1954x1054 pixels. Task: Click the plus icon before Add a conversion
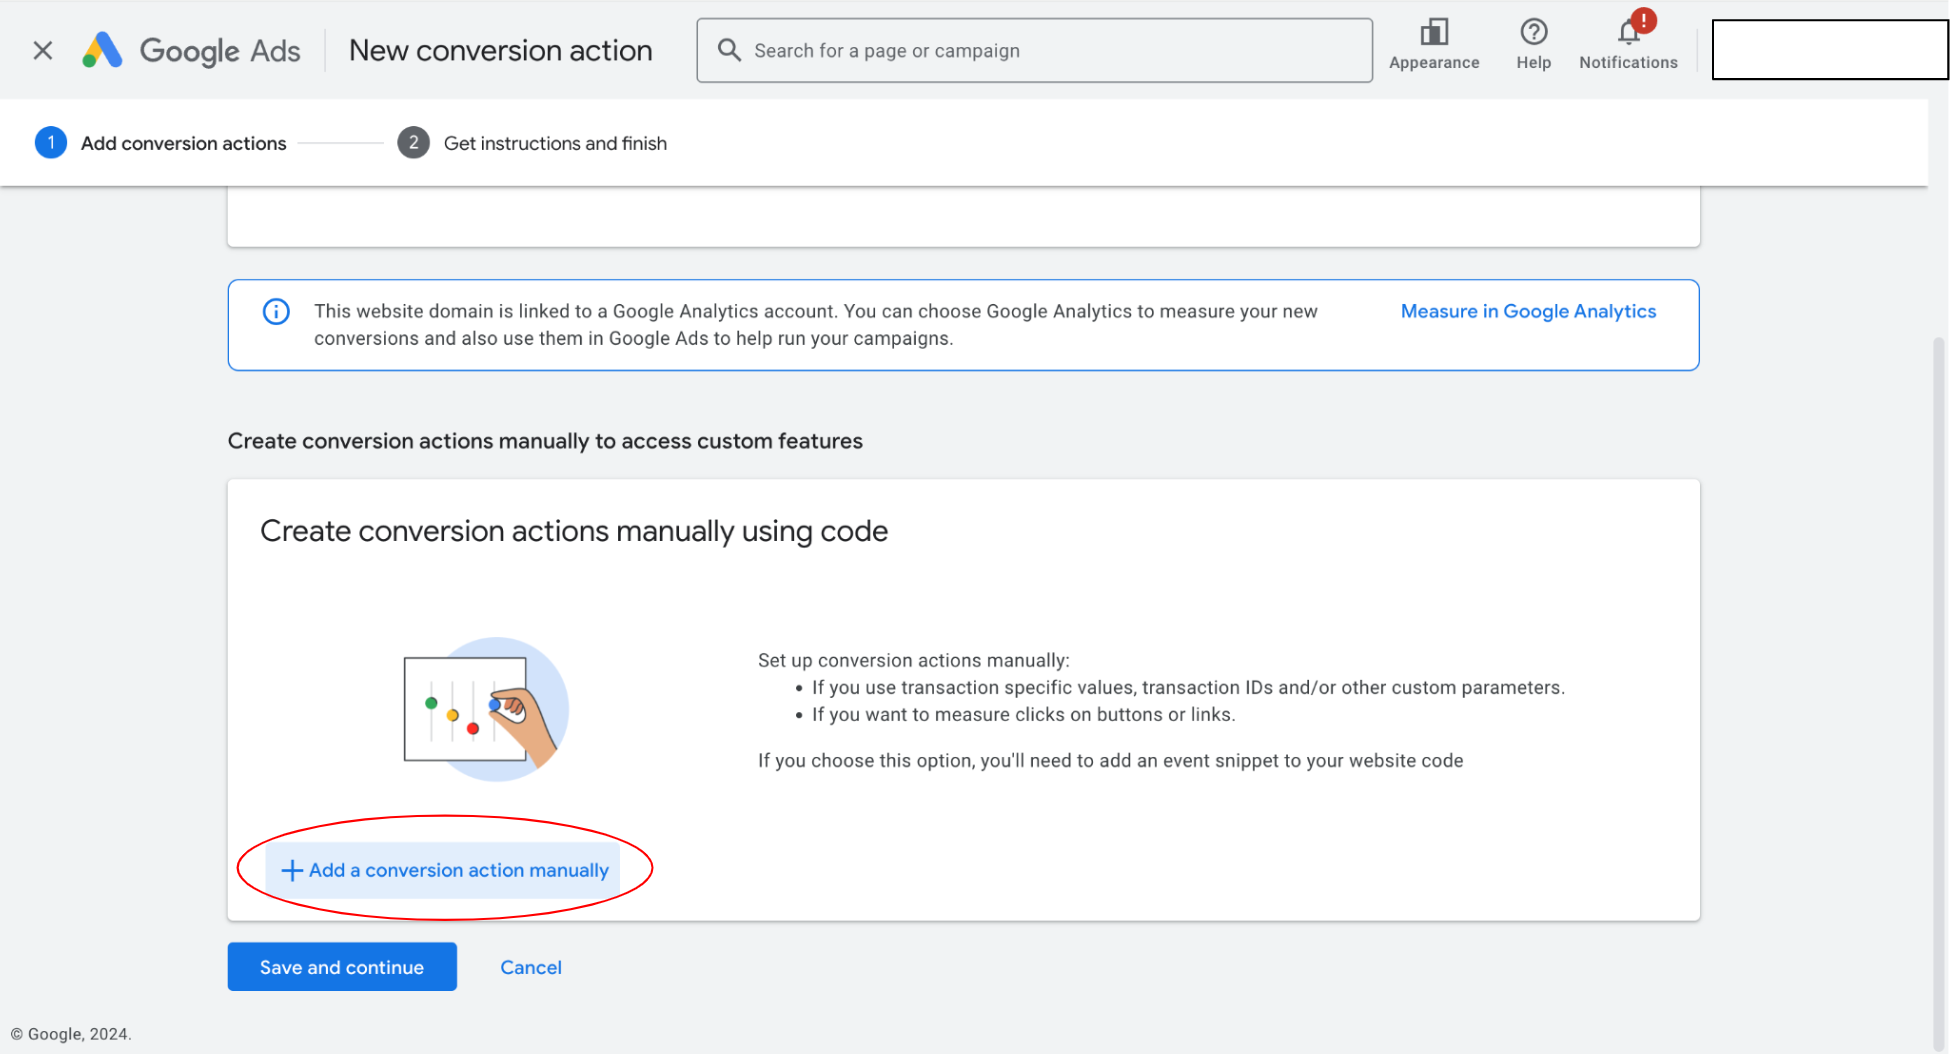[x=291, y=870]
